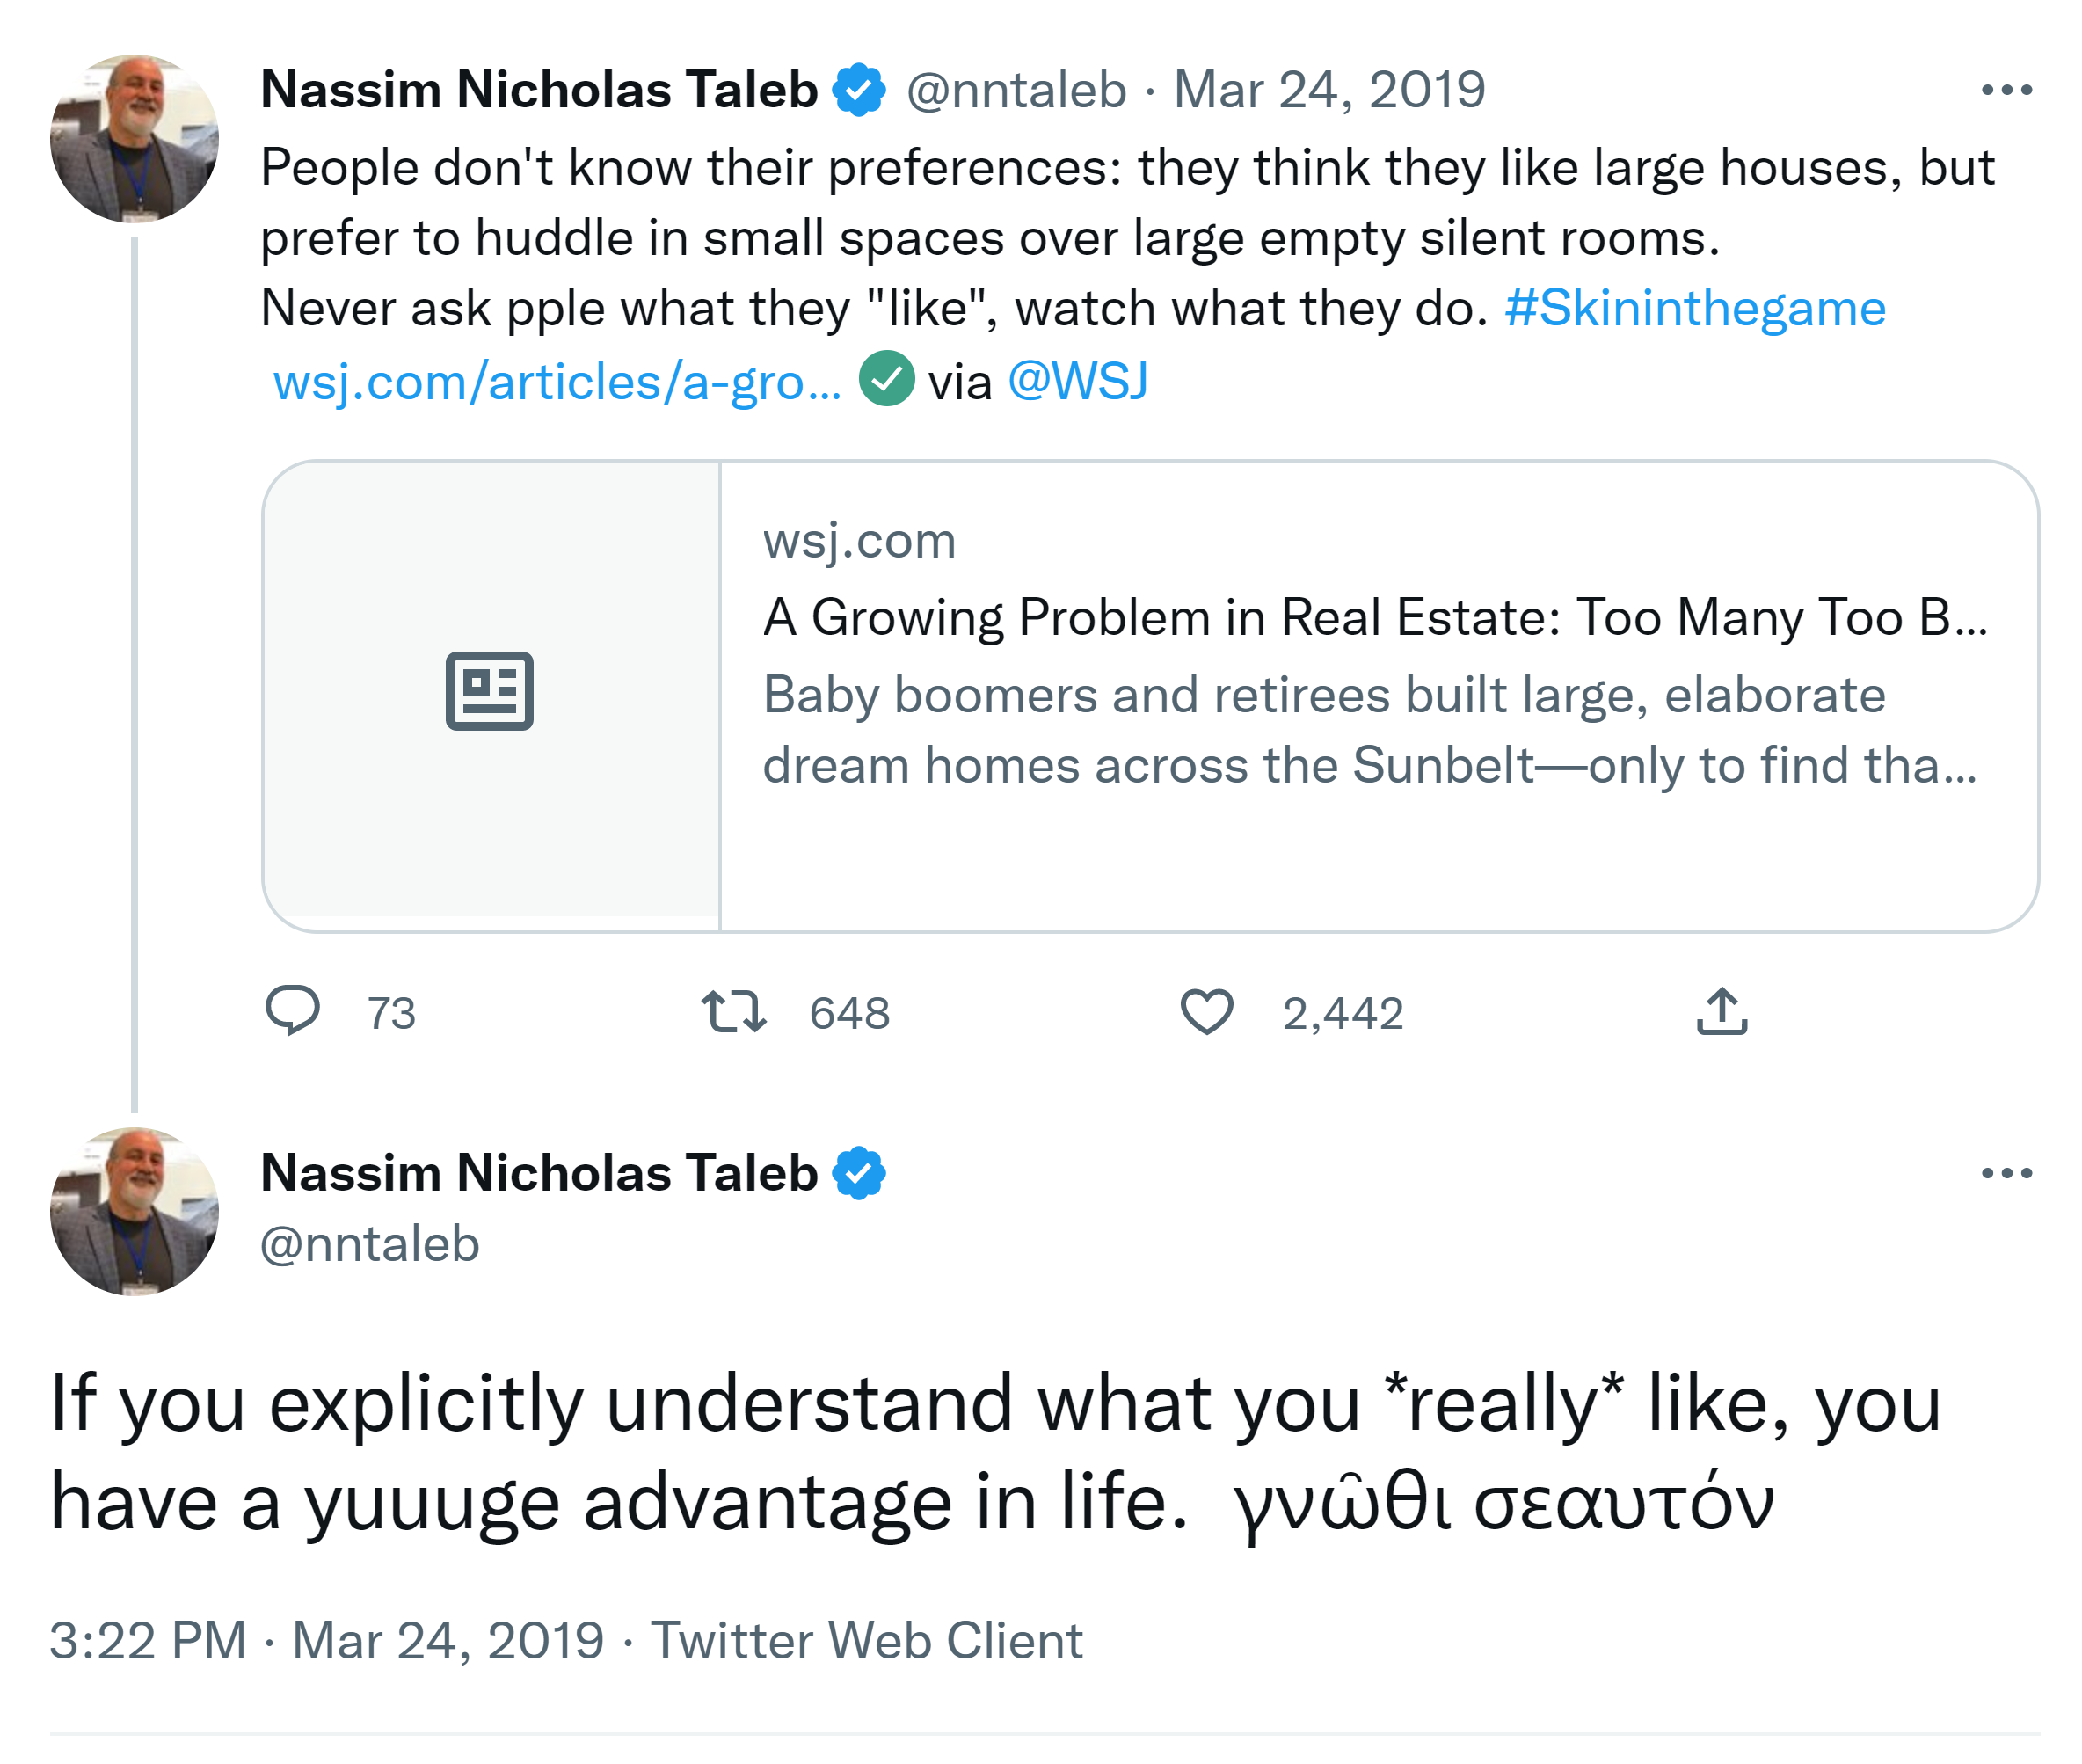Click the top Taleb profile picture
This screenshot has width=2082, height=1764.
(134, 138)
